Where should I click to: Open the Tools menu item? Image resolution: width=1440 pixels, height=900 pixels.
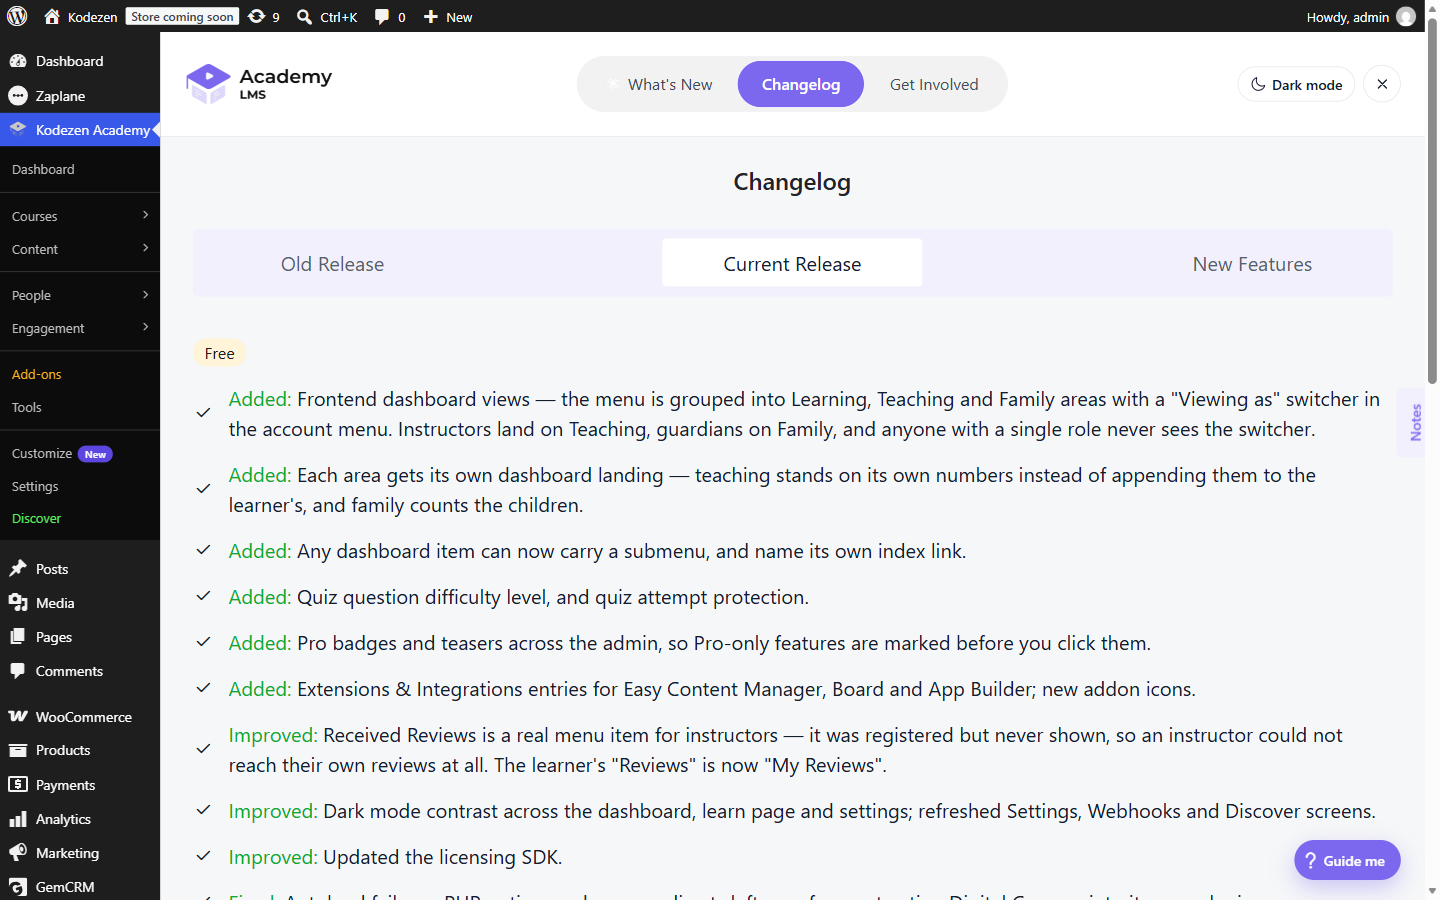27,407
